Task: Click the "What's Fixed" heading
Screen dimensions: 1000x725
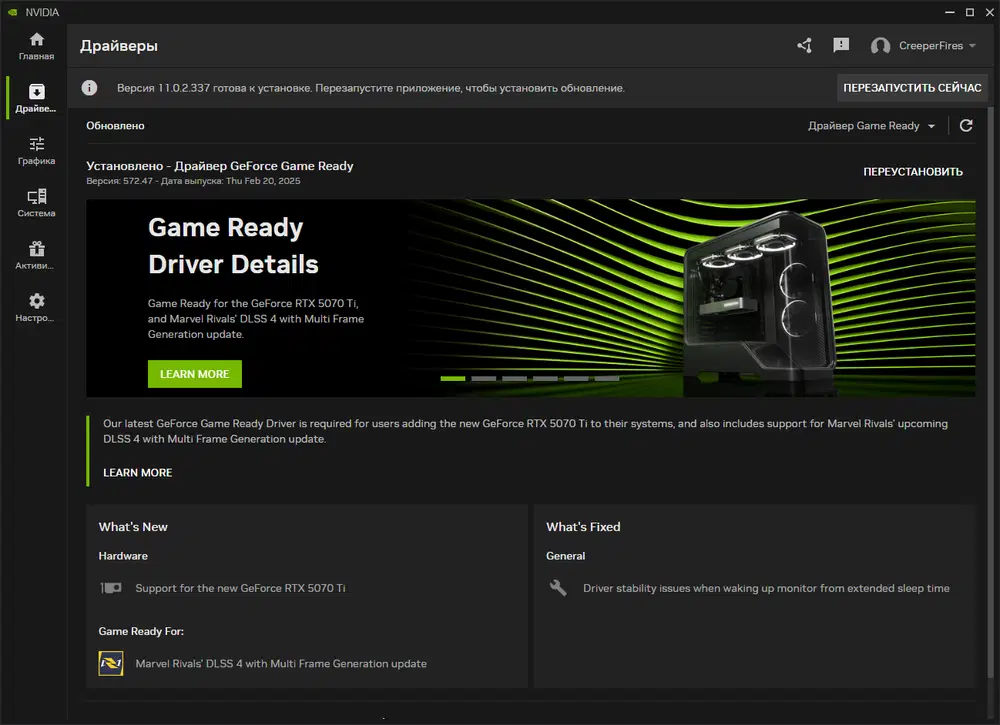Action: (583, 527)
